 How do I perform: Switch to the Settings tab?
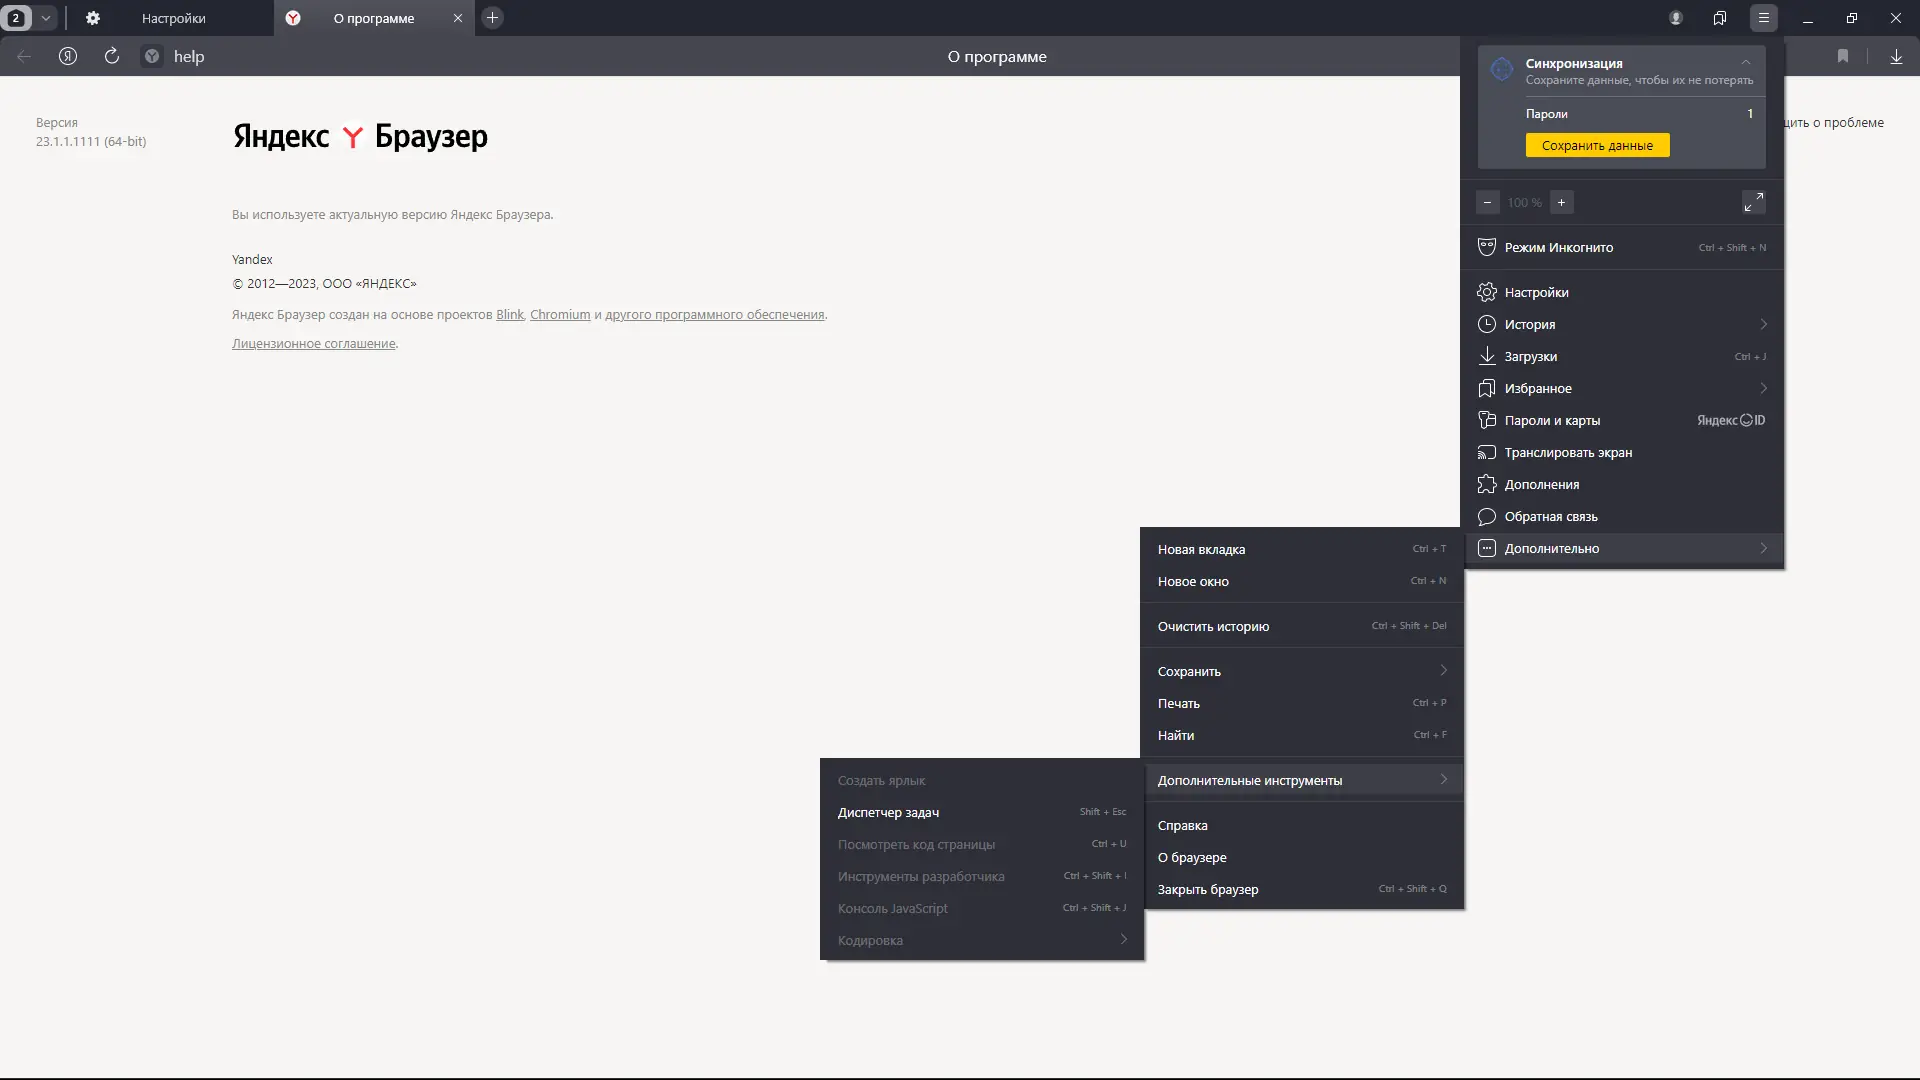172,18
